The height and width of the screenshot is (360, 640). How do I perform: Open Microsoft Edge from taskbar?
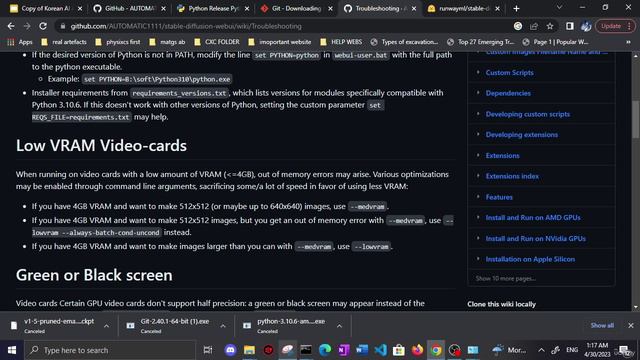click(x=325, y=350)
